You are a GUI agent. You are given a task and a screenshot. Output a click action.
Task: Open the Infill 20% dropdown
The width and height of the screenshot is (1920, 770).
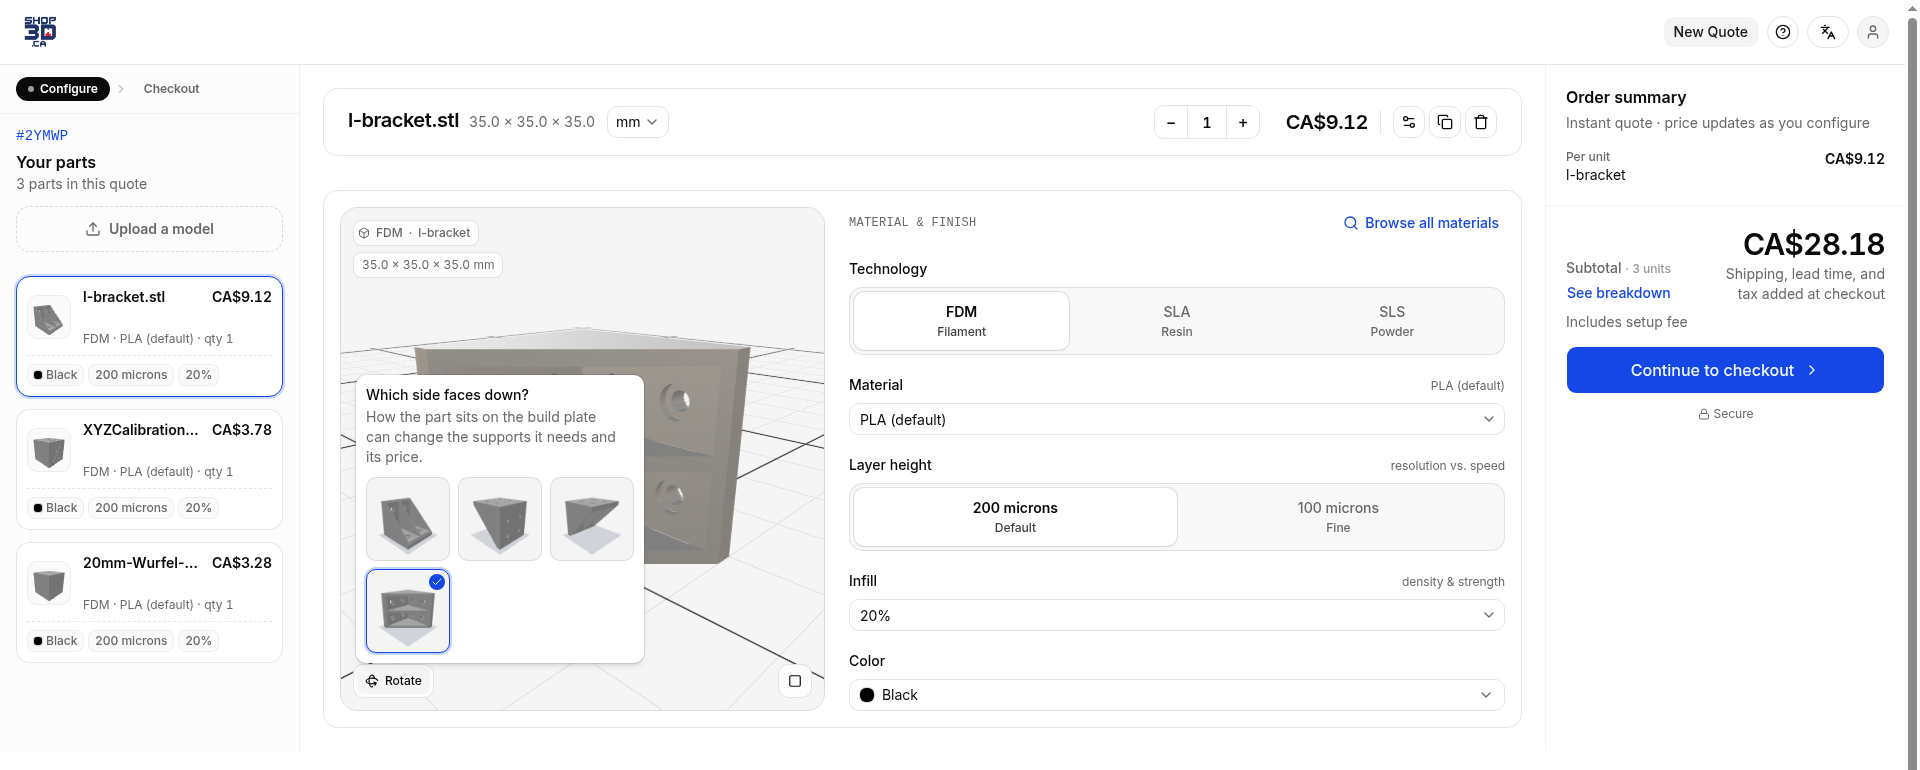pyautogui.click(x=1177, y=615)
